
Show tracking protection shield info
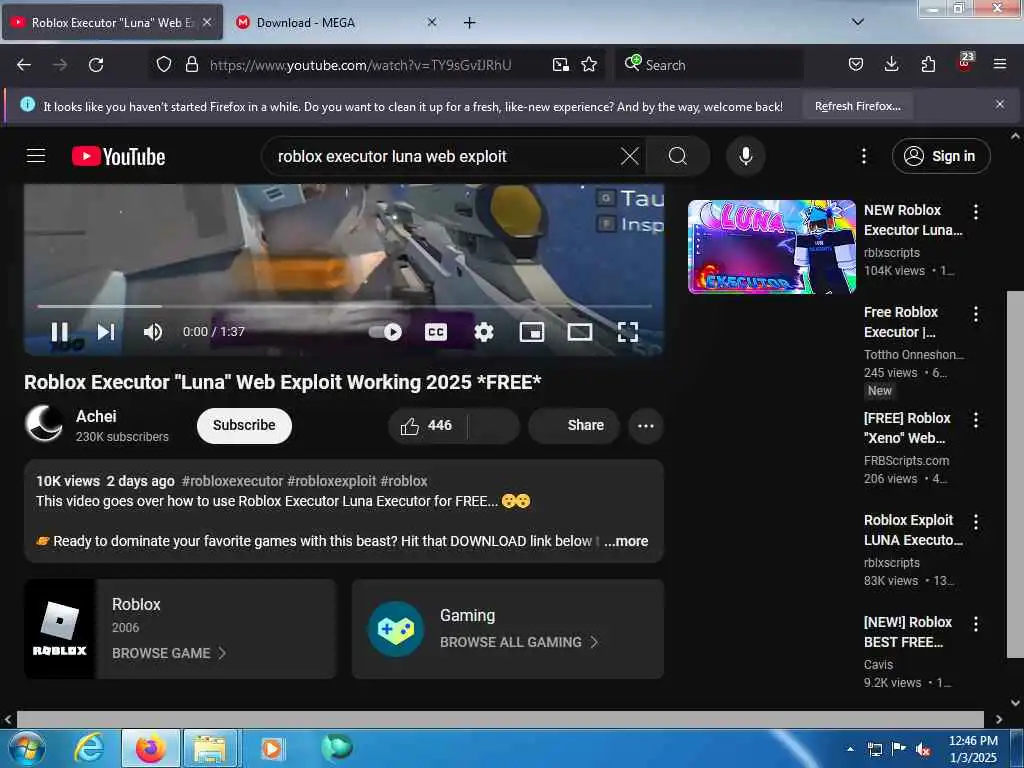164,65
